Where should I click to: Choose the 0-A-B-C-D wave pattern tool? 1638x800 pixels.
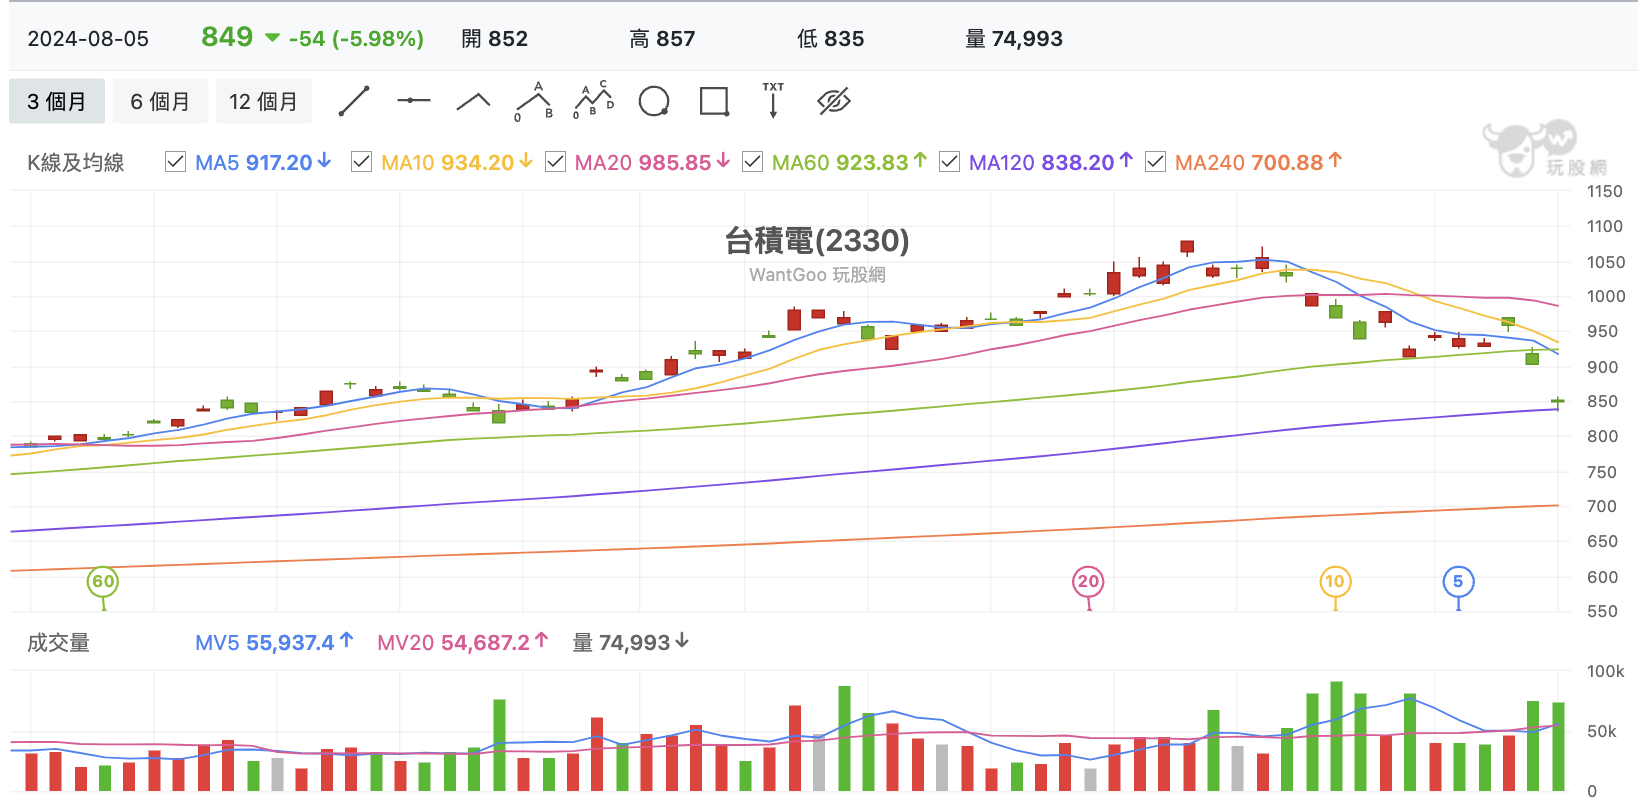[x=594, y=101]
